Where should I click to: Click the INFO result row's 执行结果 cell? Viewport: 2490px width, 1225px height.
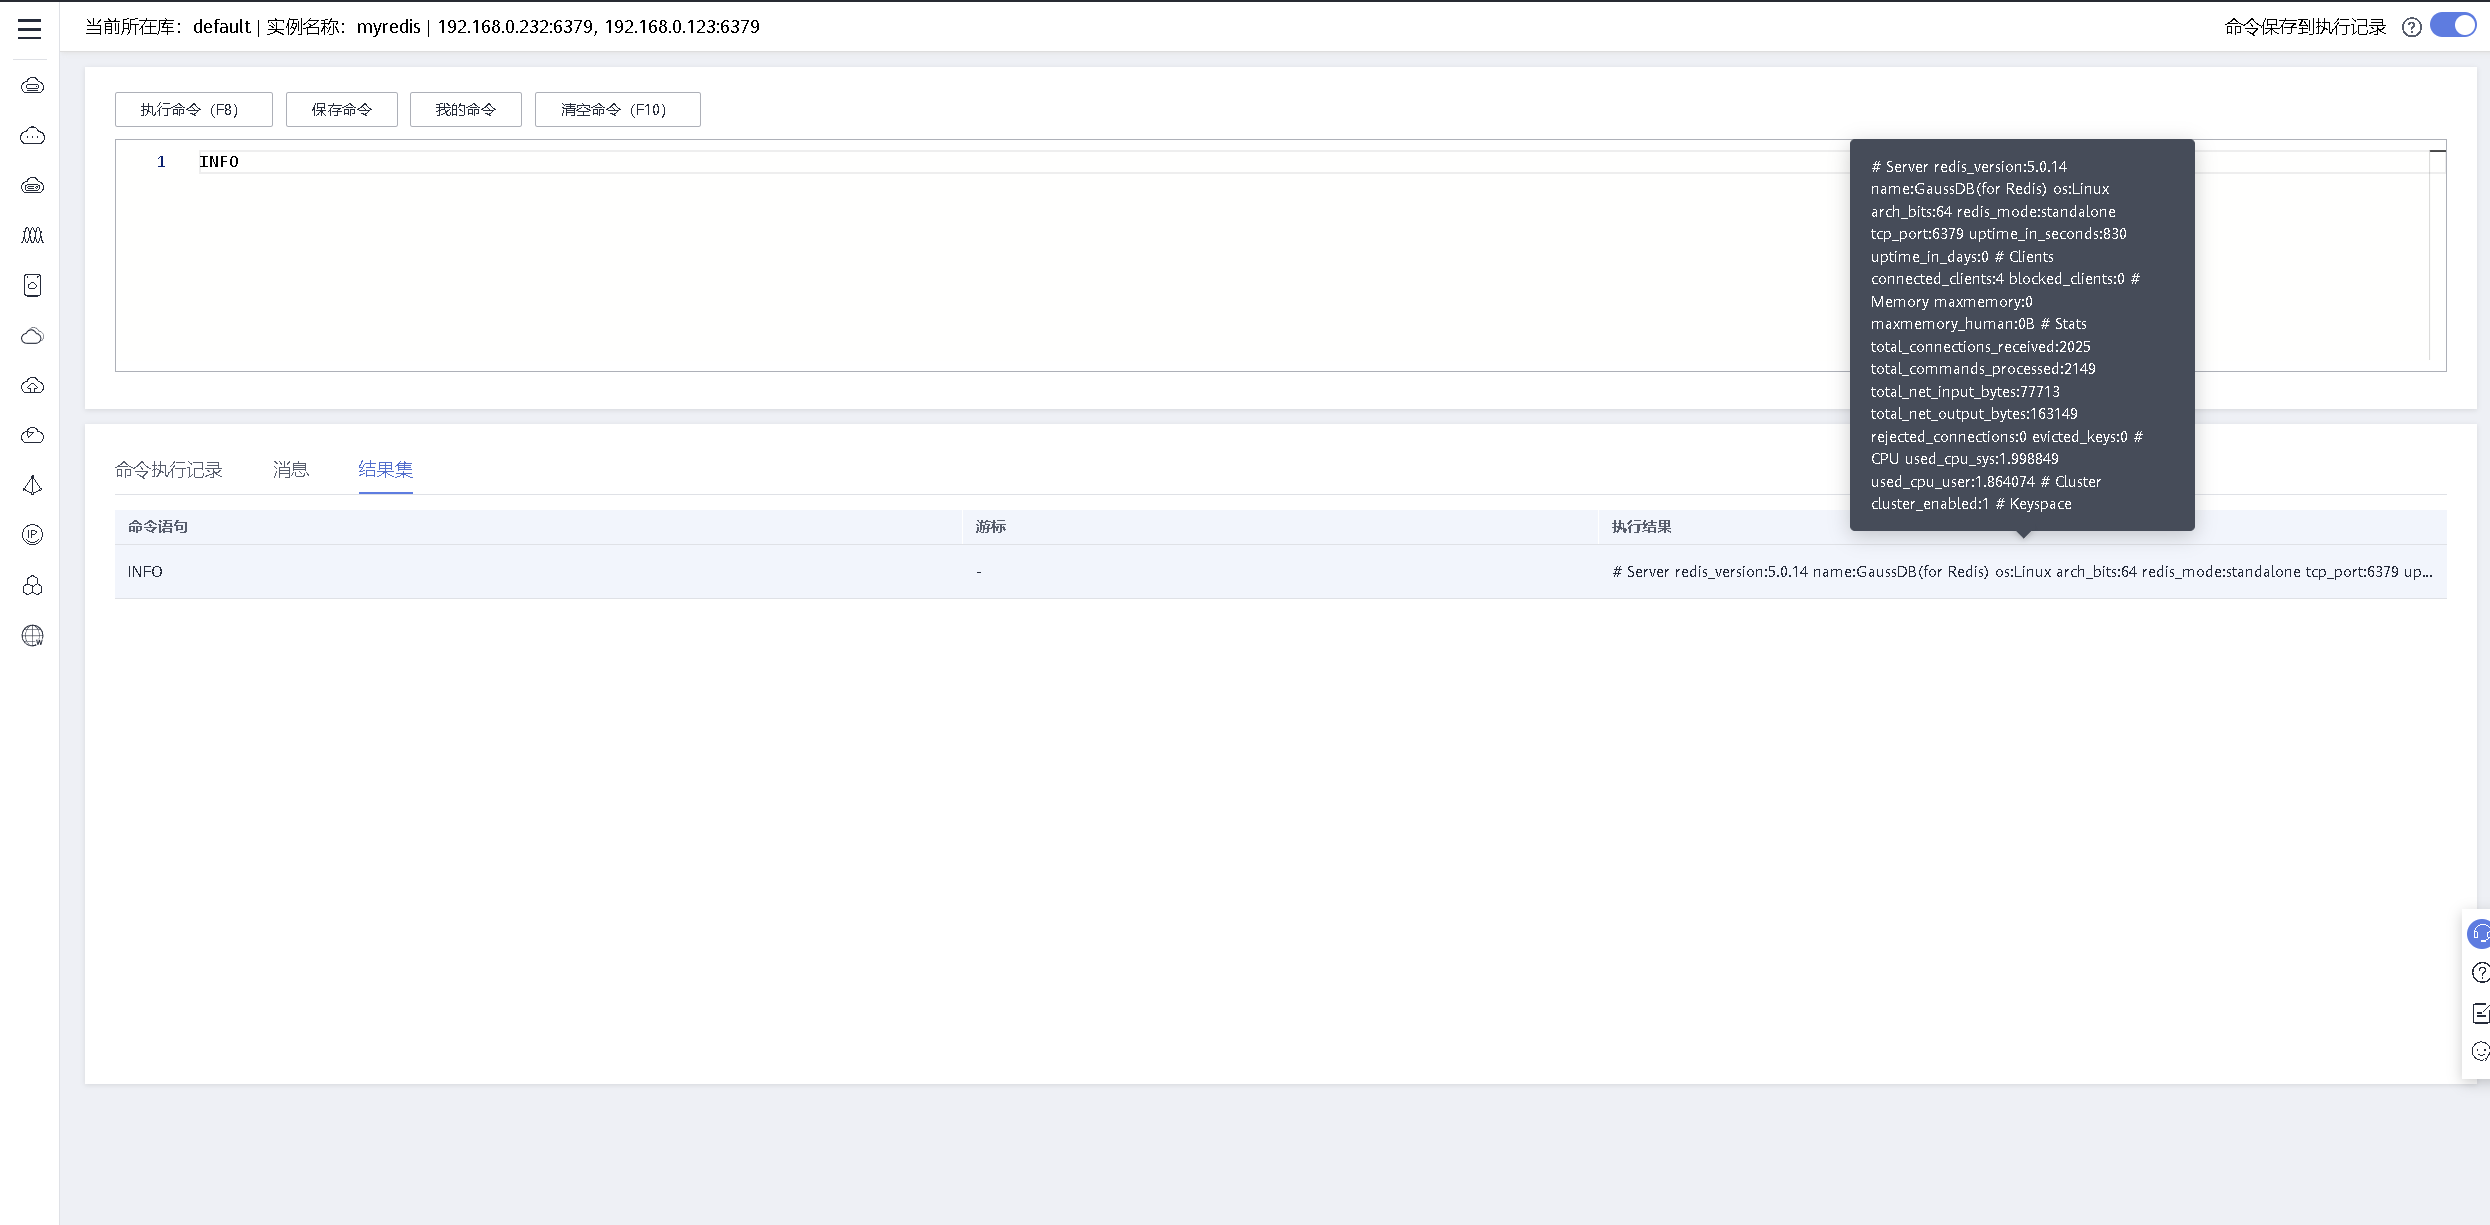(x=2020, y=572)
